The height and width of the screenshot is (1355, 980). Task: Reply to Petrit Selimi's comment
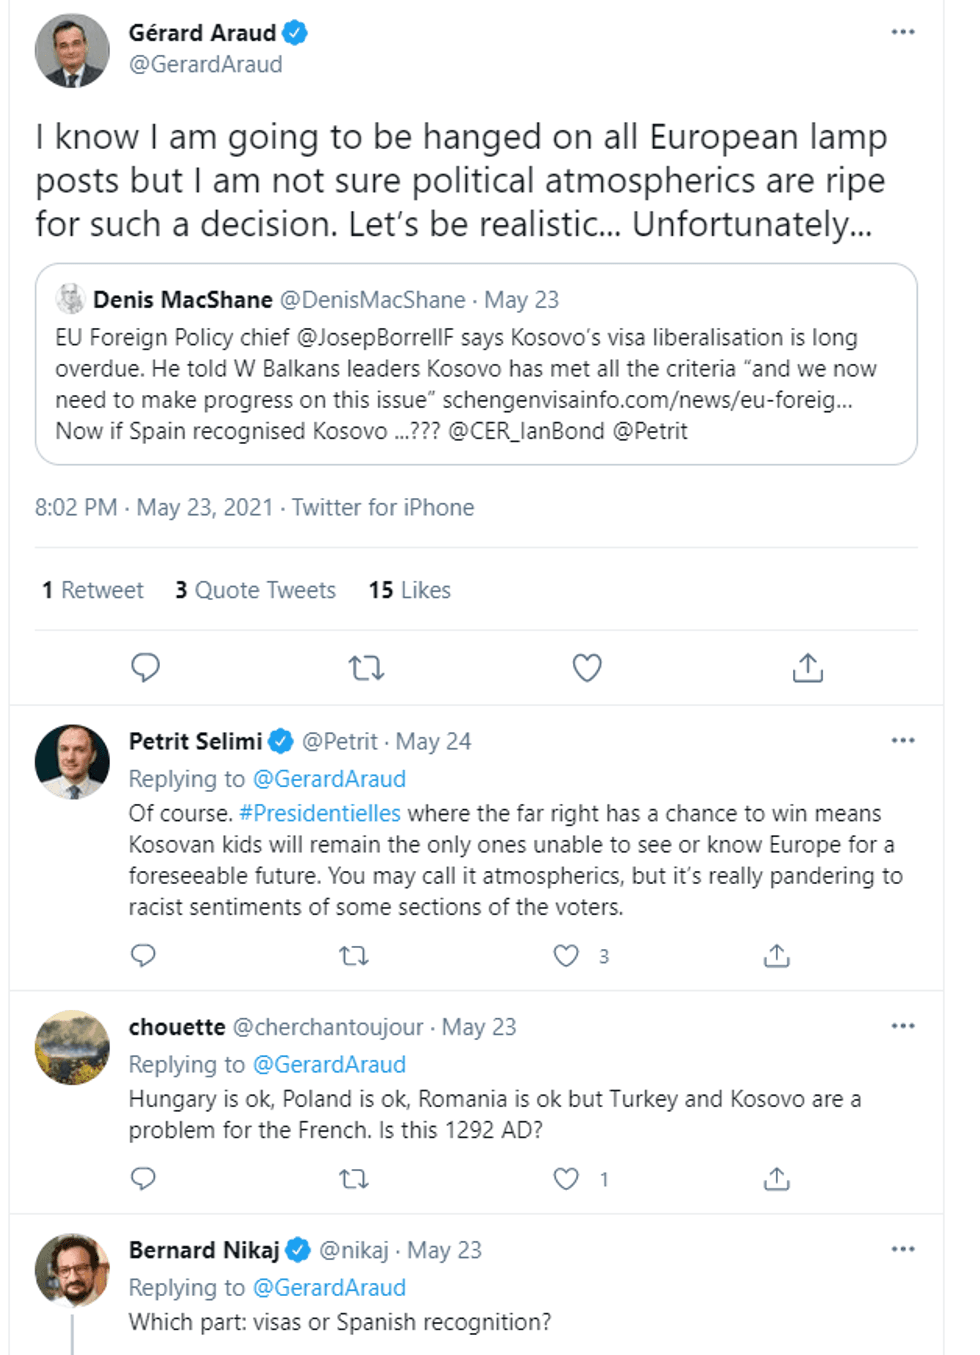click(144, 956)
